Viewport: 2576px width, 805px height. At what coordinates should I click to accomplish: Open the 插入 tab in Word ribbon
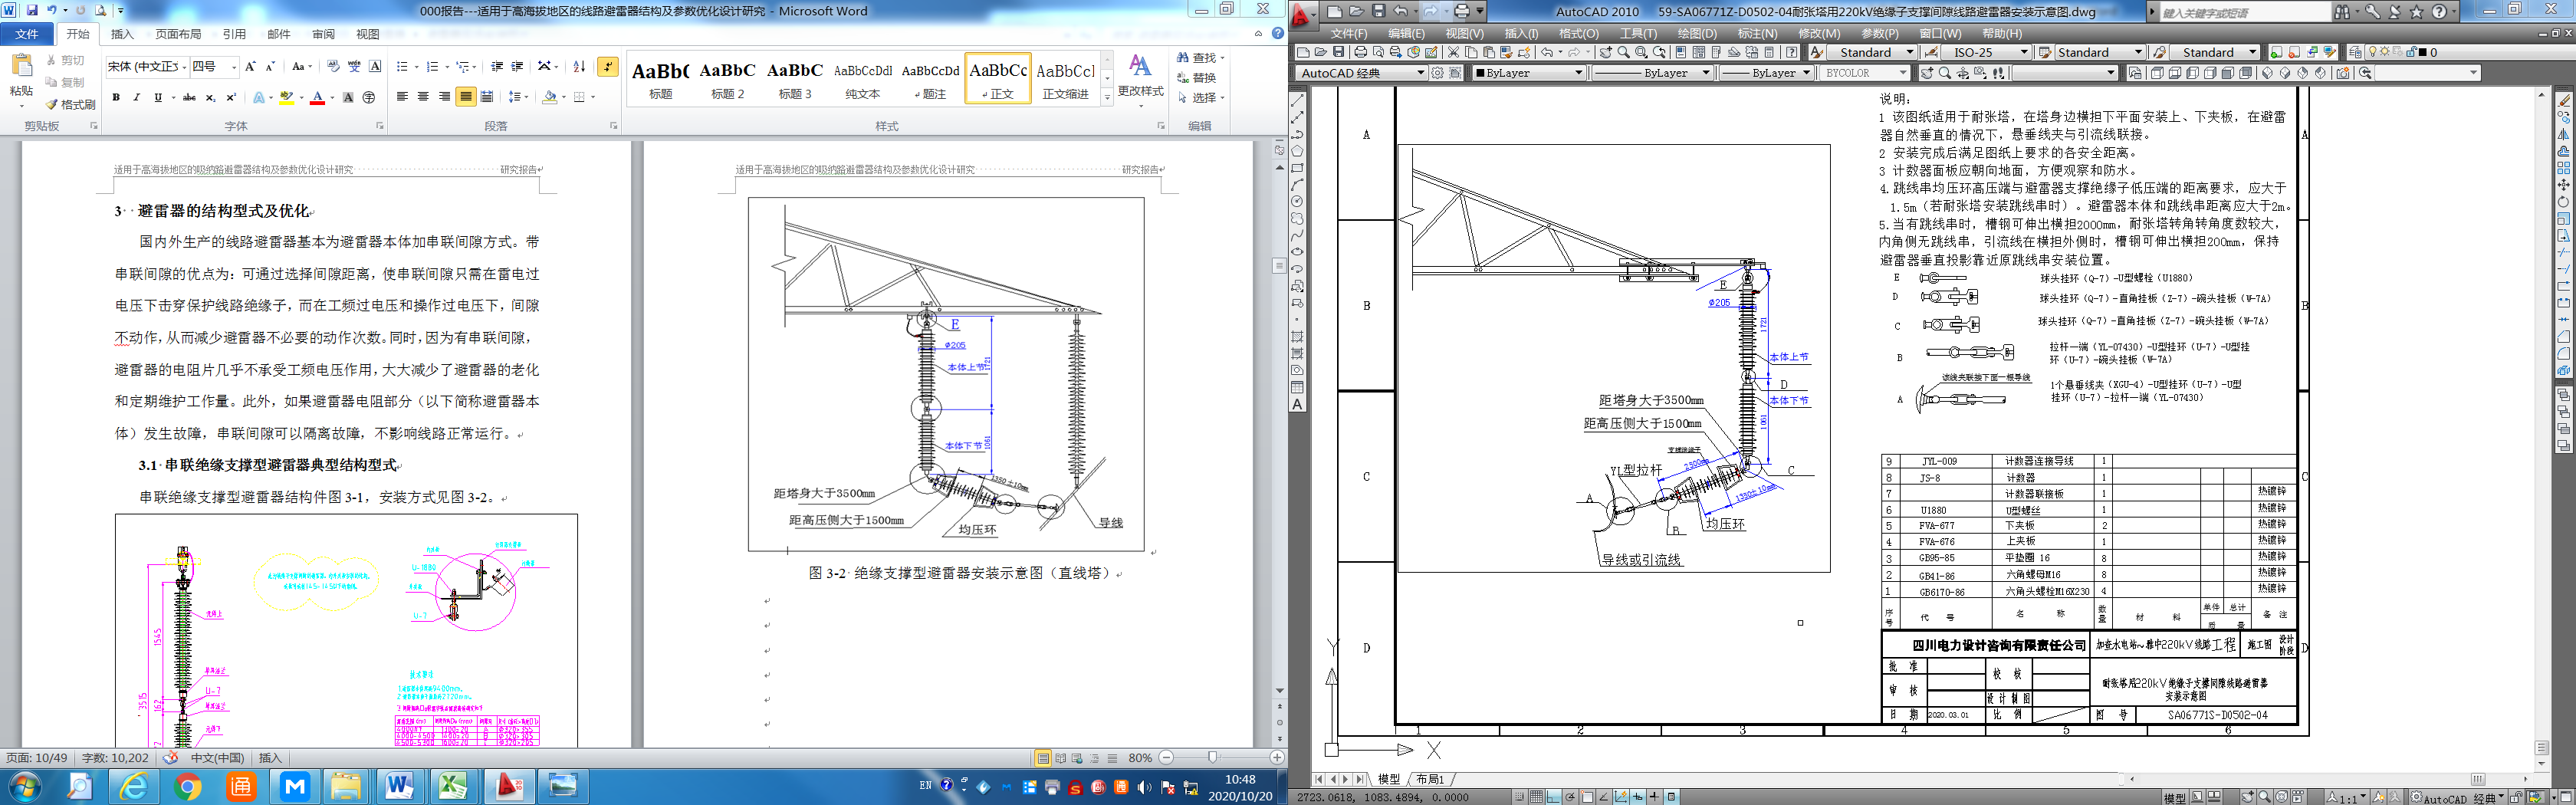pyautogui.click(x=122, y=34)
